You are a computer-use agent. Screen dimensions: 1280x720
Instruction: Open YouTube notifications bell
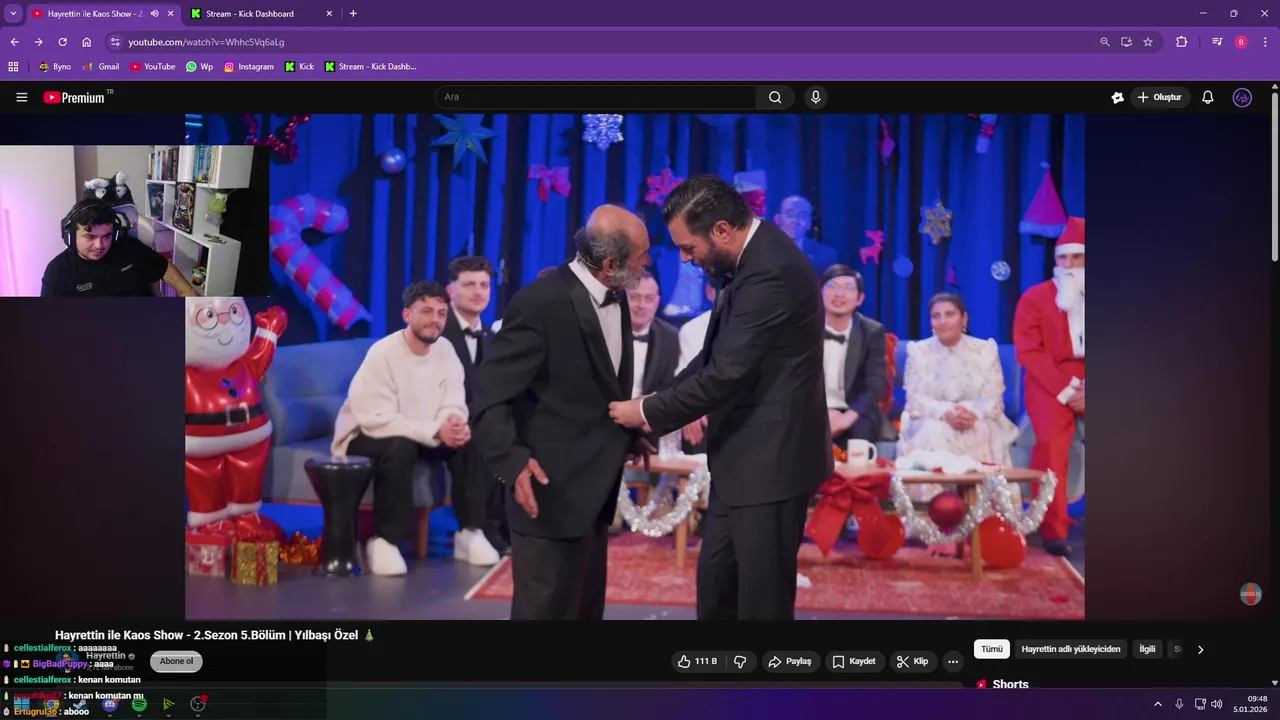point(1208,97)
